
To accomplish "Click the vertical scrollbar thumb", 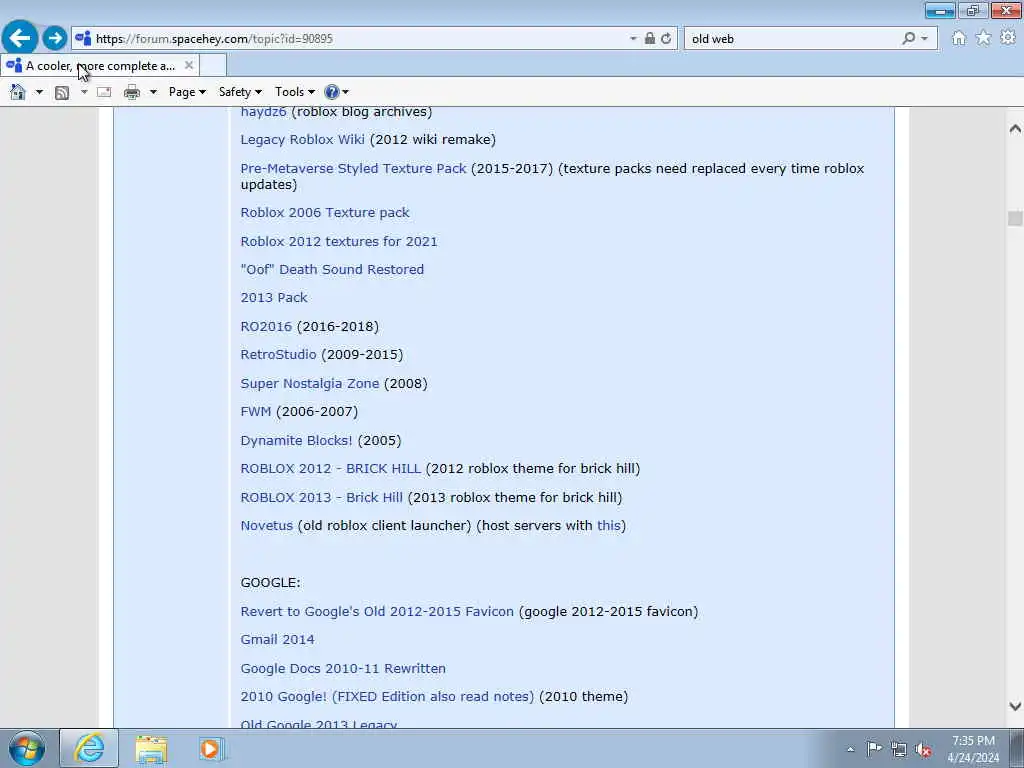I will tap(1015, 218).
